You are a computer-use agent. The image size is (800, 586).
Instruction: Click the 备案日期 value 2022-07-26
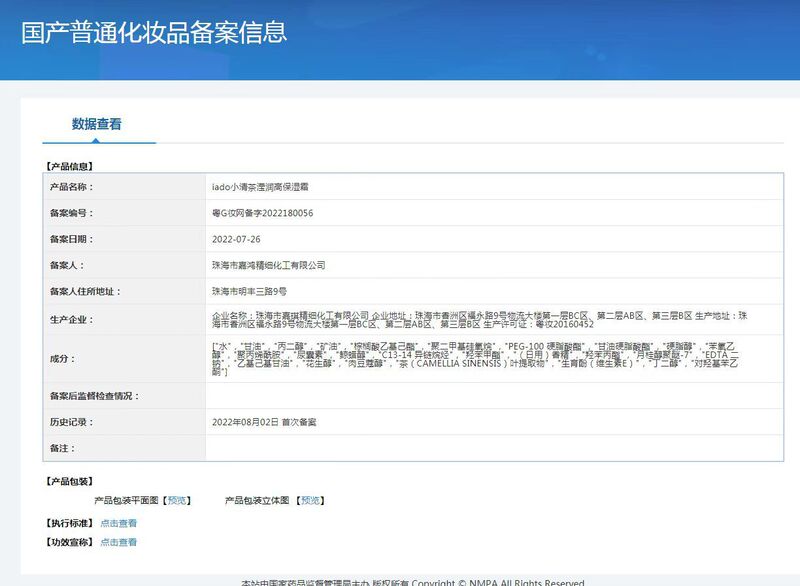coord(236,239)
